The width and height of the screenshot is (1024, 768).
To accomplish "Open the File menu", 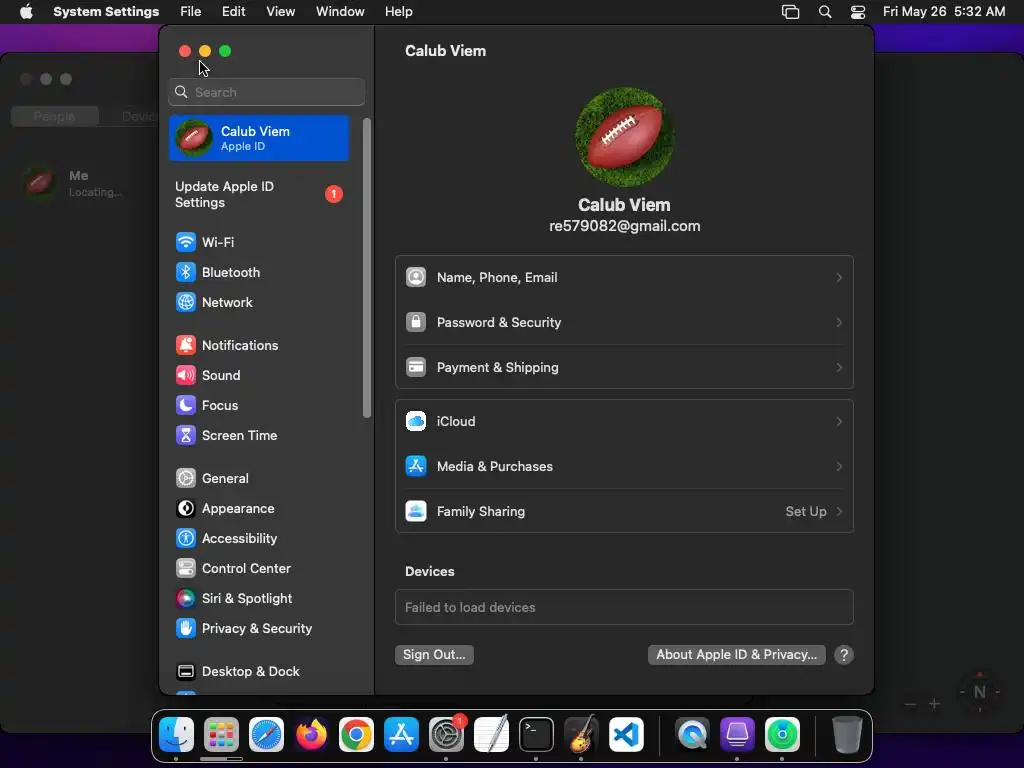I will (191, 12).
